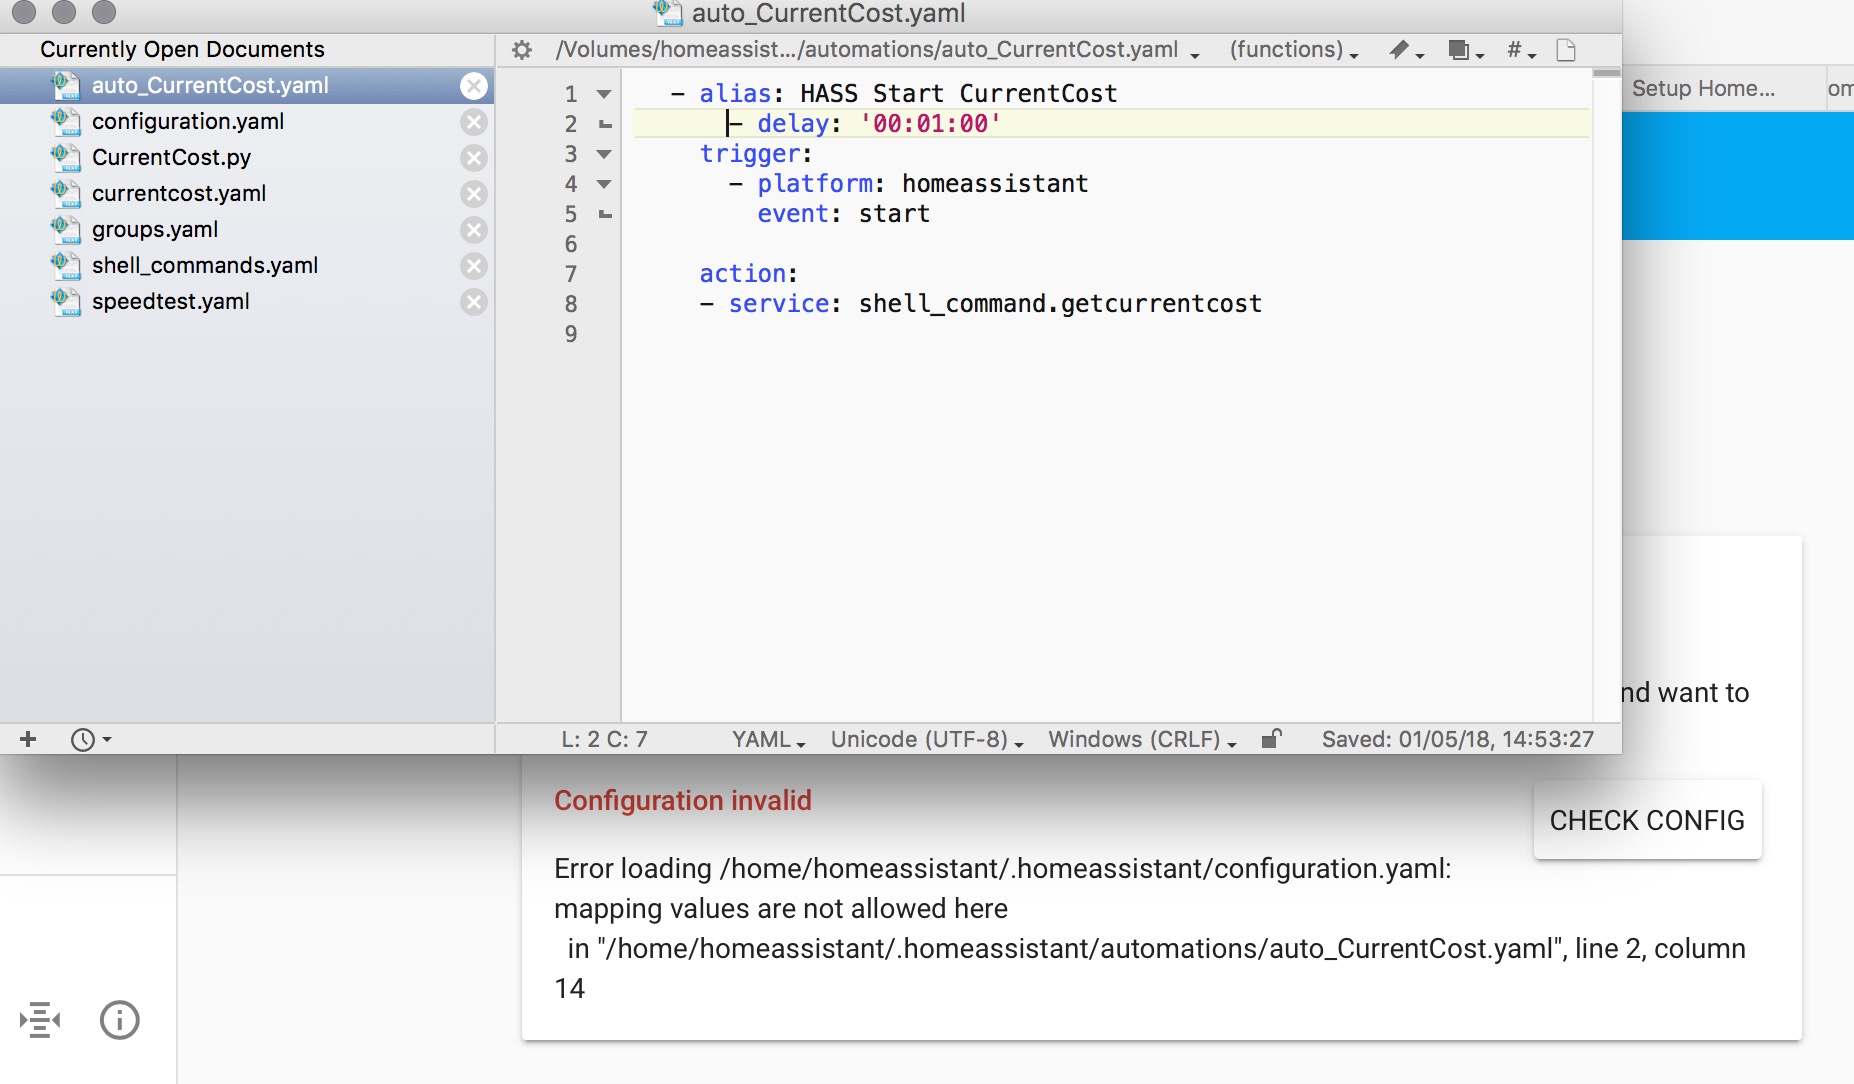Select auto_CurrentCost.yaml in open documents
Screen dimensions: 1854x1084
point(247,86)
